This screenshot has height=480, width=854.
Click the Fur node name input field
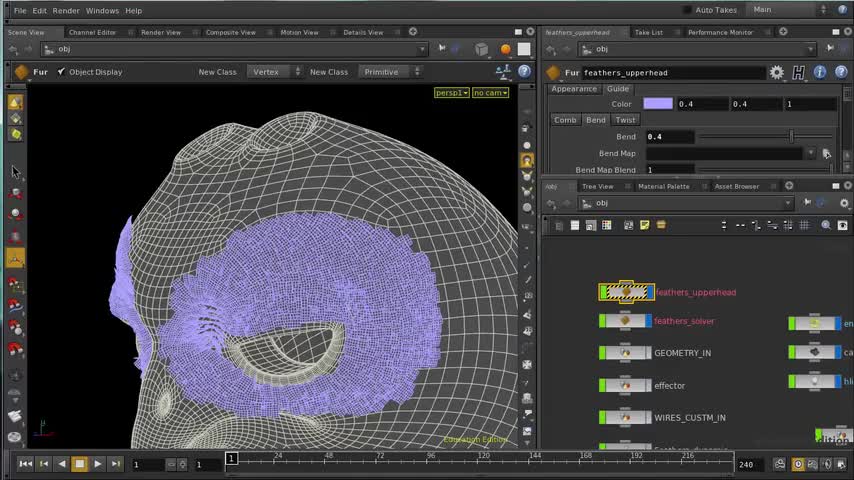[x=670, y=72]
